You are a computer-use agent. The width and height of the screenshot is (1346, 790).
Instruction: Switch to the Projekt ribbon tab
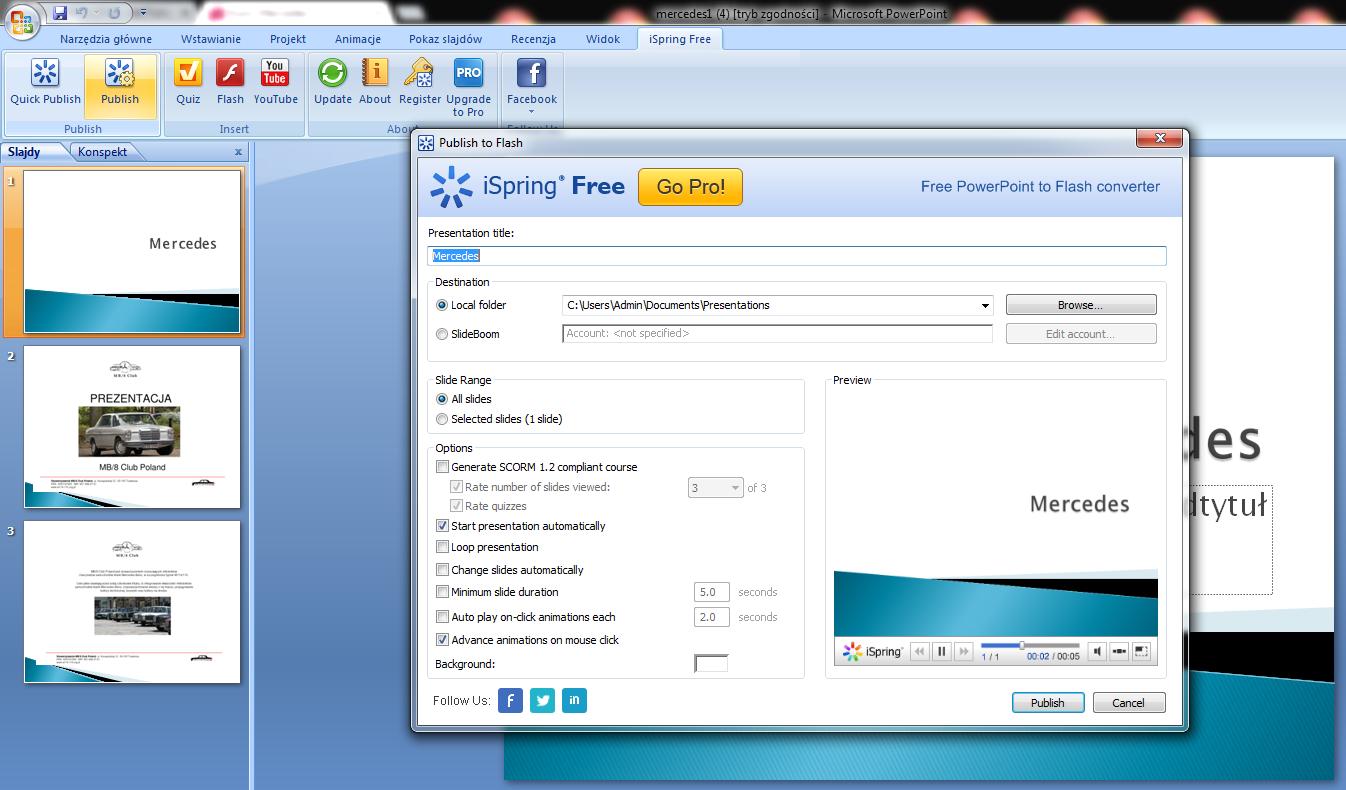click(x=288, y=39)
